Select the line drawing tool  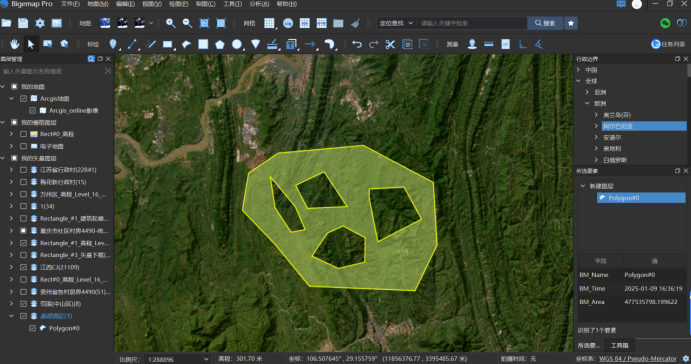pyautogui.click(x=132, y=44)
